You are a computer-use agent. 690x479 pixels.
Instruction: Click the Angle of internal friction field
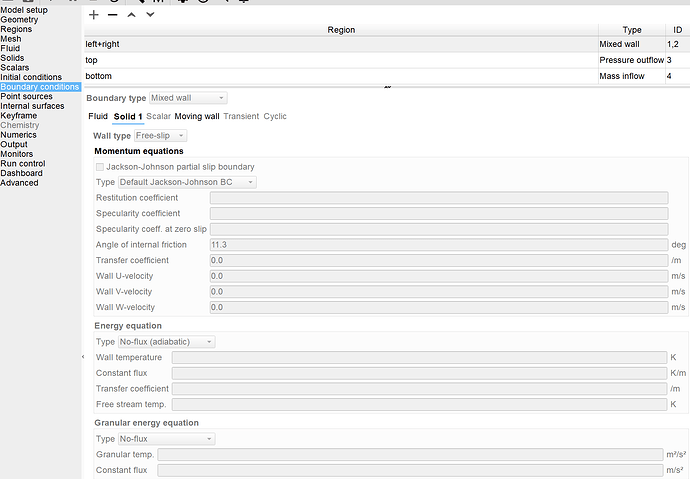point(439,245)
